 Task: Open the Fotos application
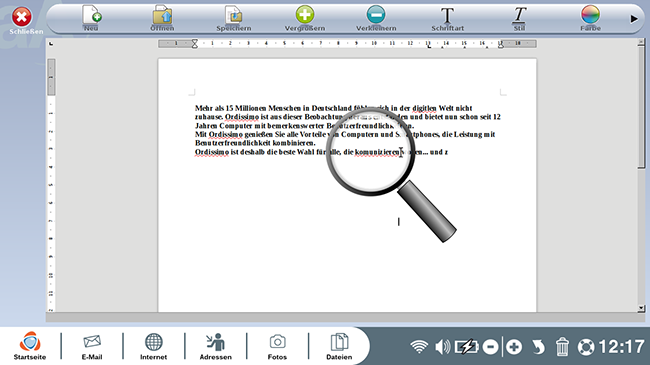point(277,346)
